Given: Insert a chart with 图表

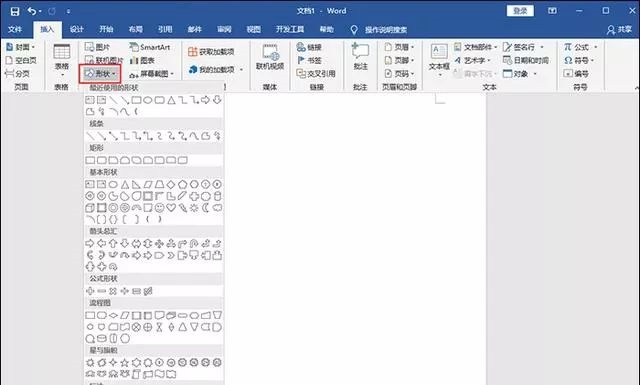Looking at the screenshot, I should click(142, 60).
